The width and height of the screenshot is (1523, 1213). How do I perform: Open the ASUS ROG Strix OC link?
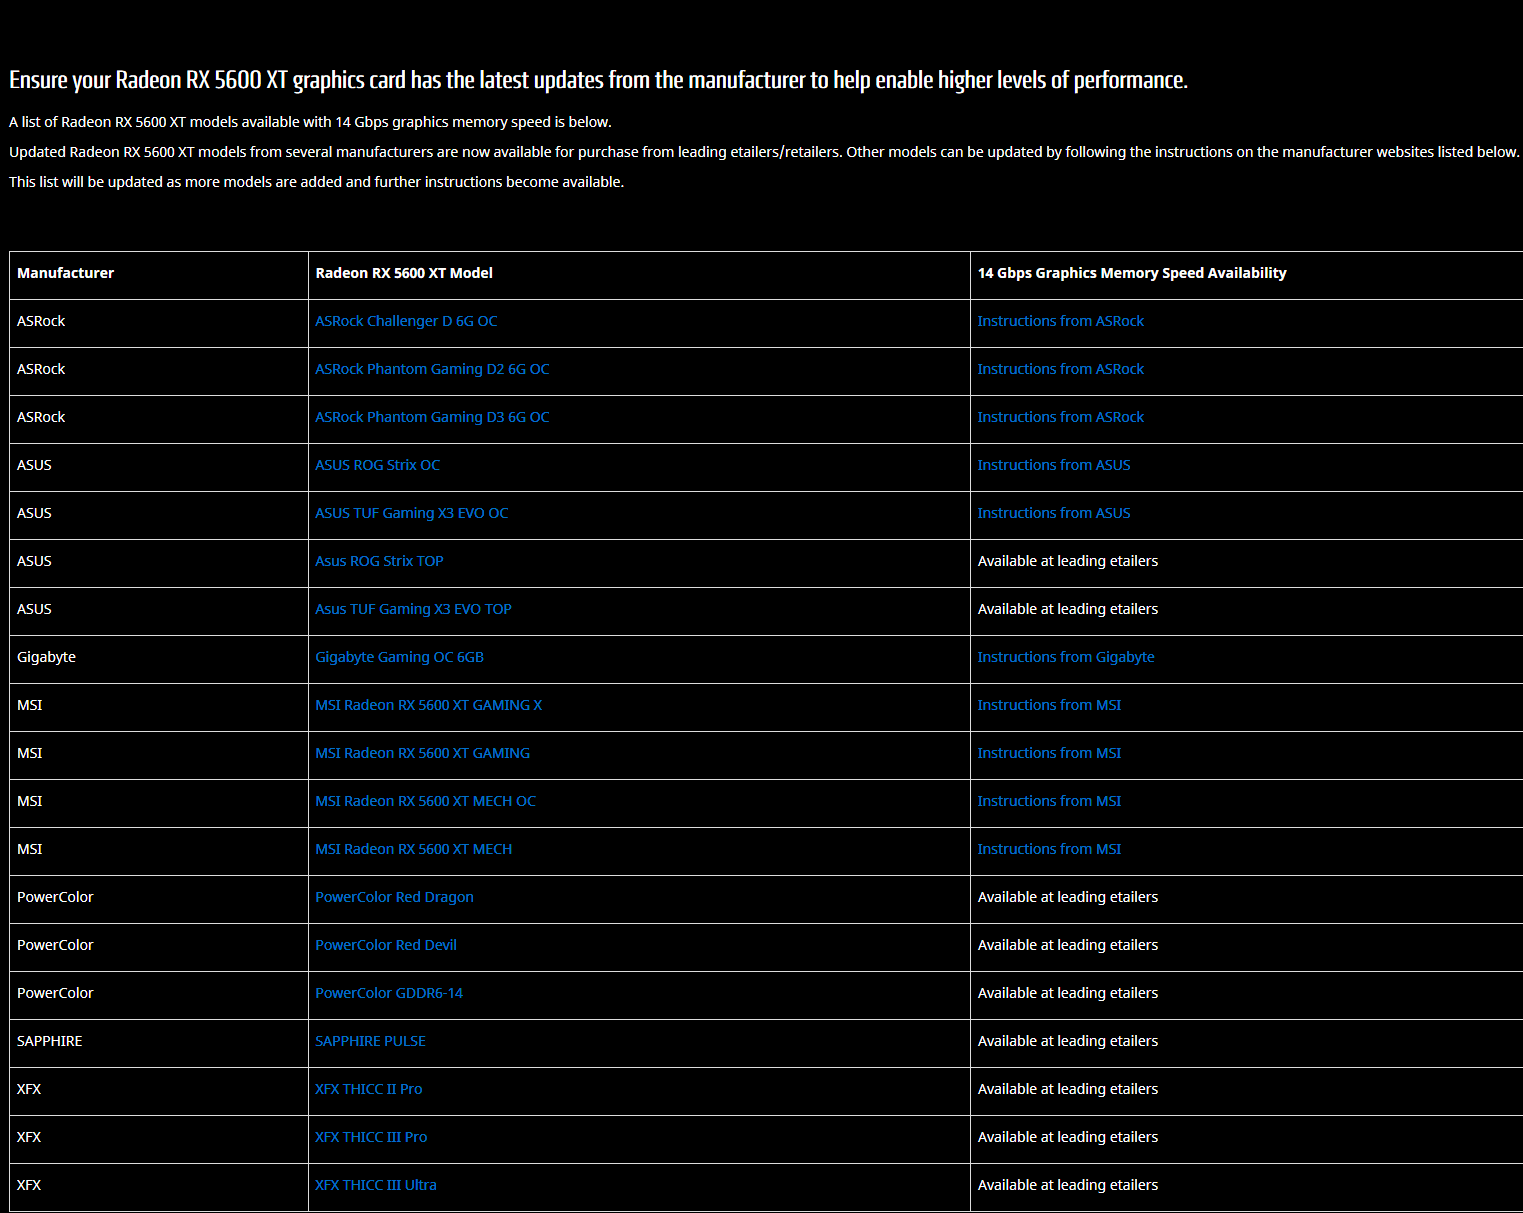[x=377, y=465]
